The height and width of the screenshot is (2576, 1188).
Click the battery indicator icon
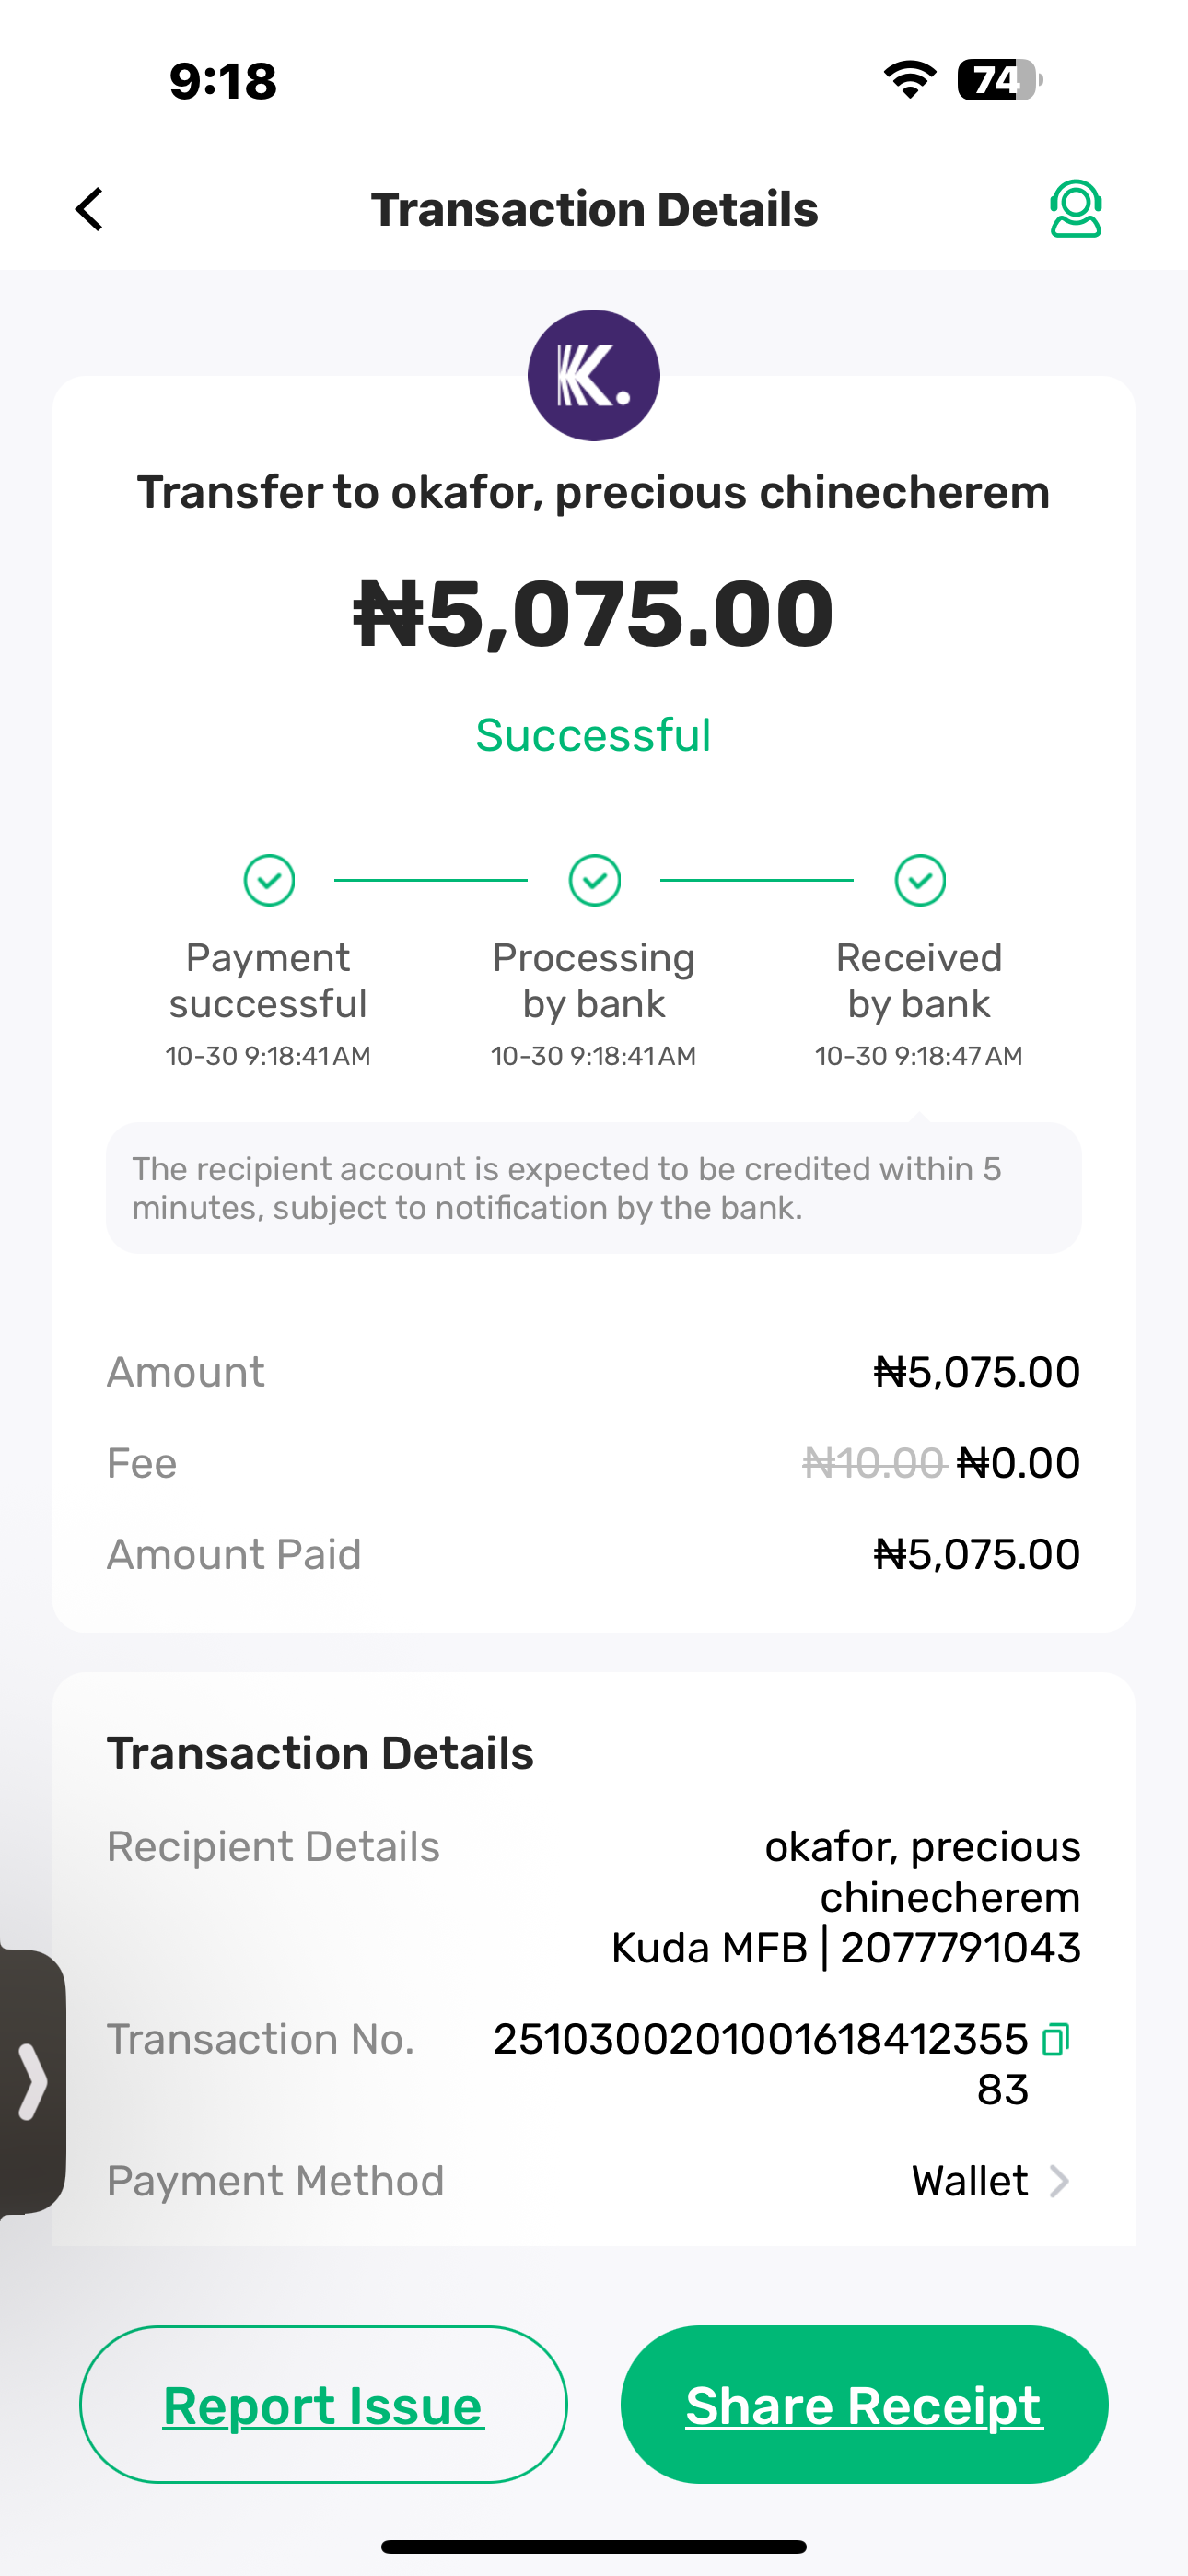pos(999,80)
